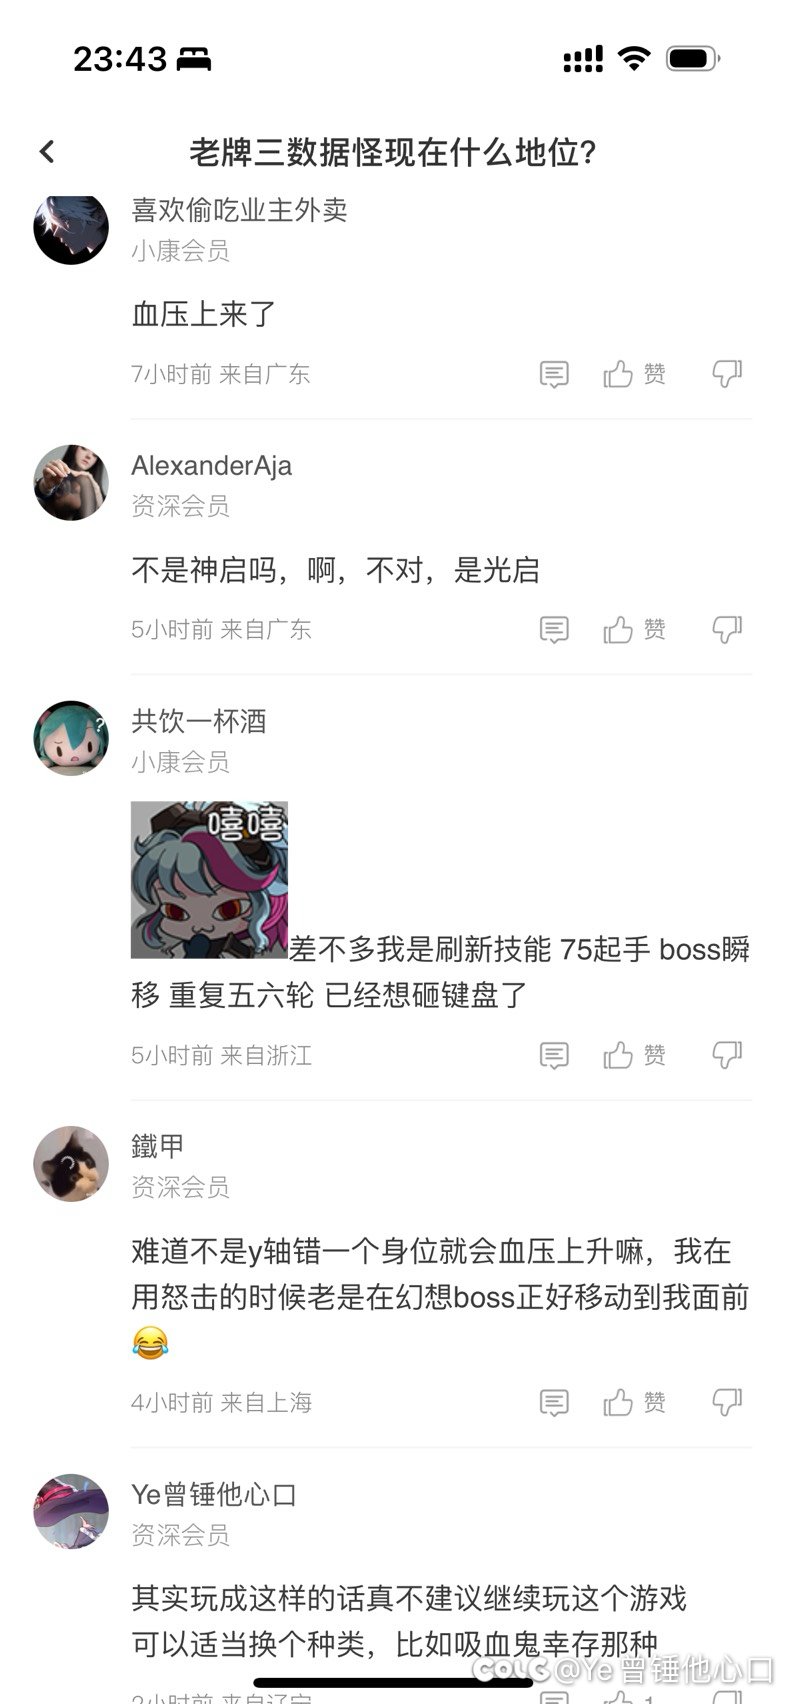Screen dimensions: 786x1704
Task: Dislike AlexanderAja's comment
Action: [x=727, y=629]
